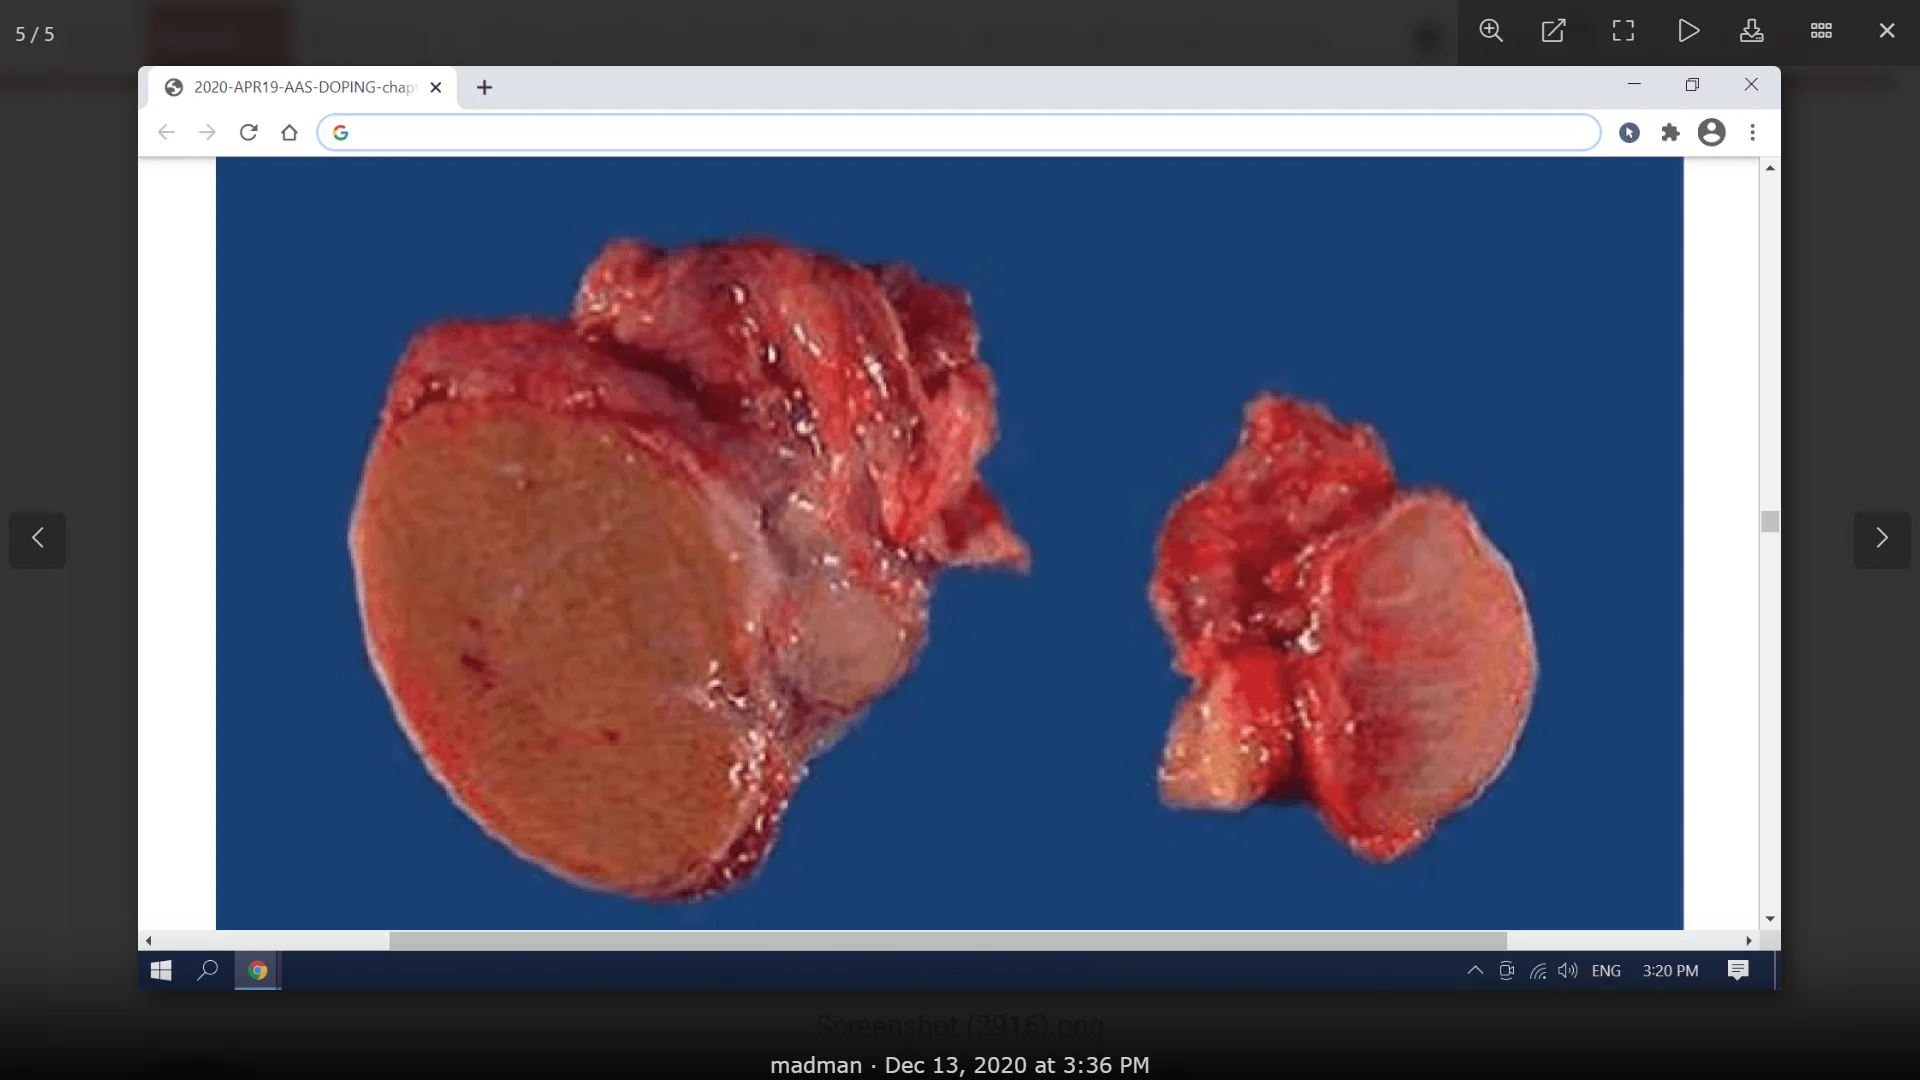Image resolution: width=1920 pixels, height=1080 pixels.
Task: Show hidden tray icons chevron
Action: [x=1474, y=970]
